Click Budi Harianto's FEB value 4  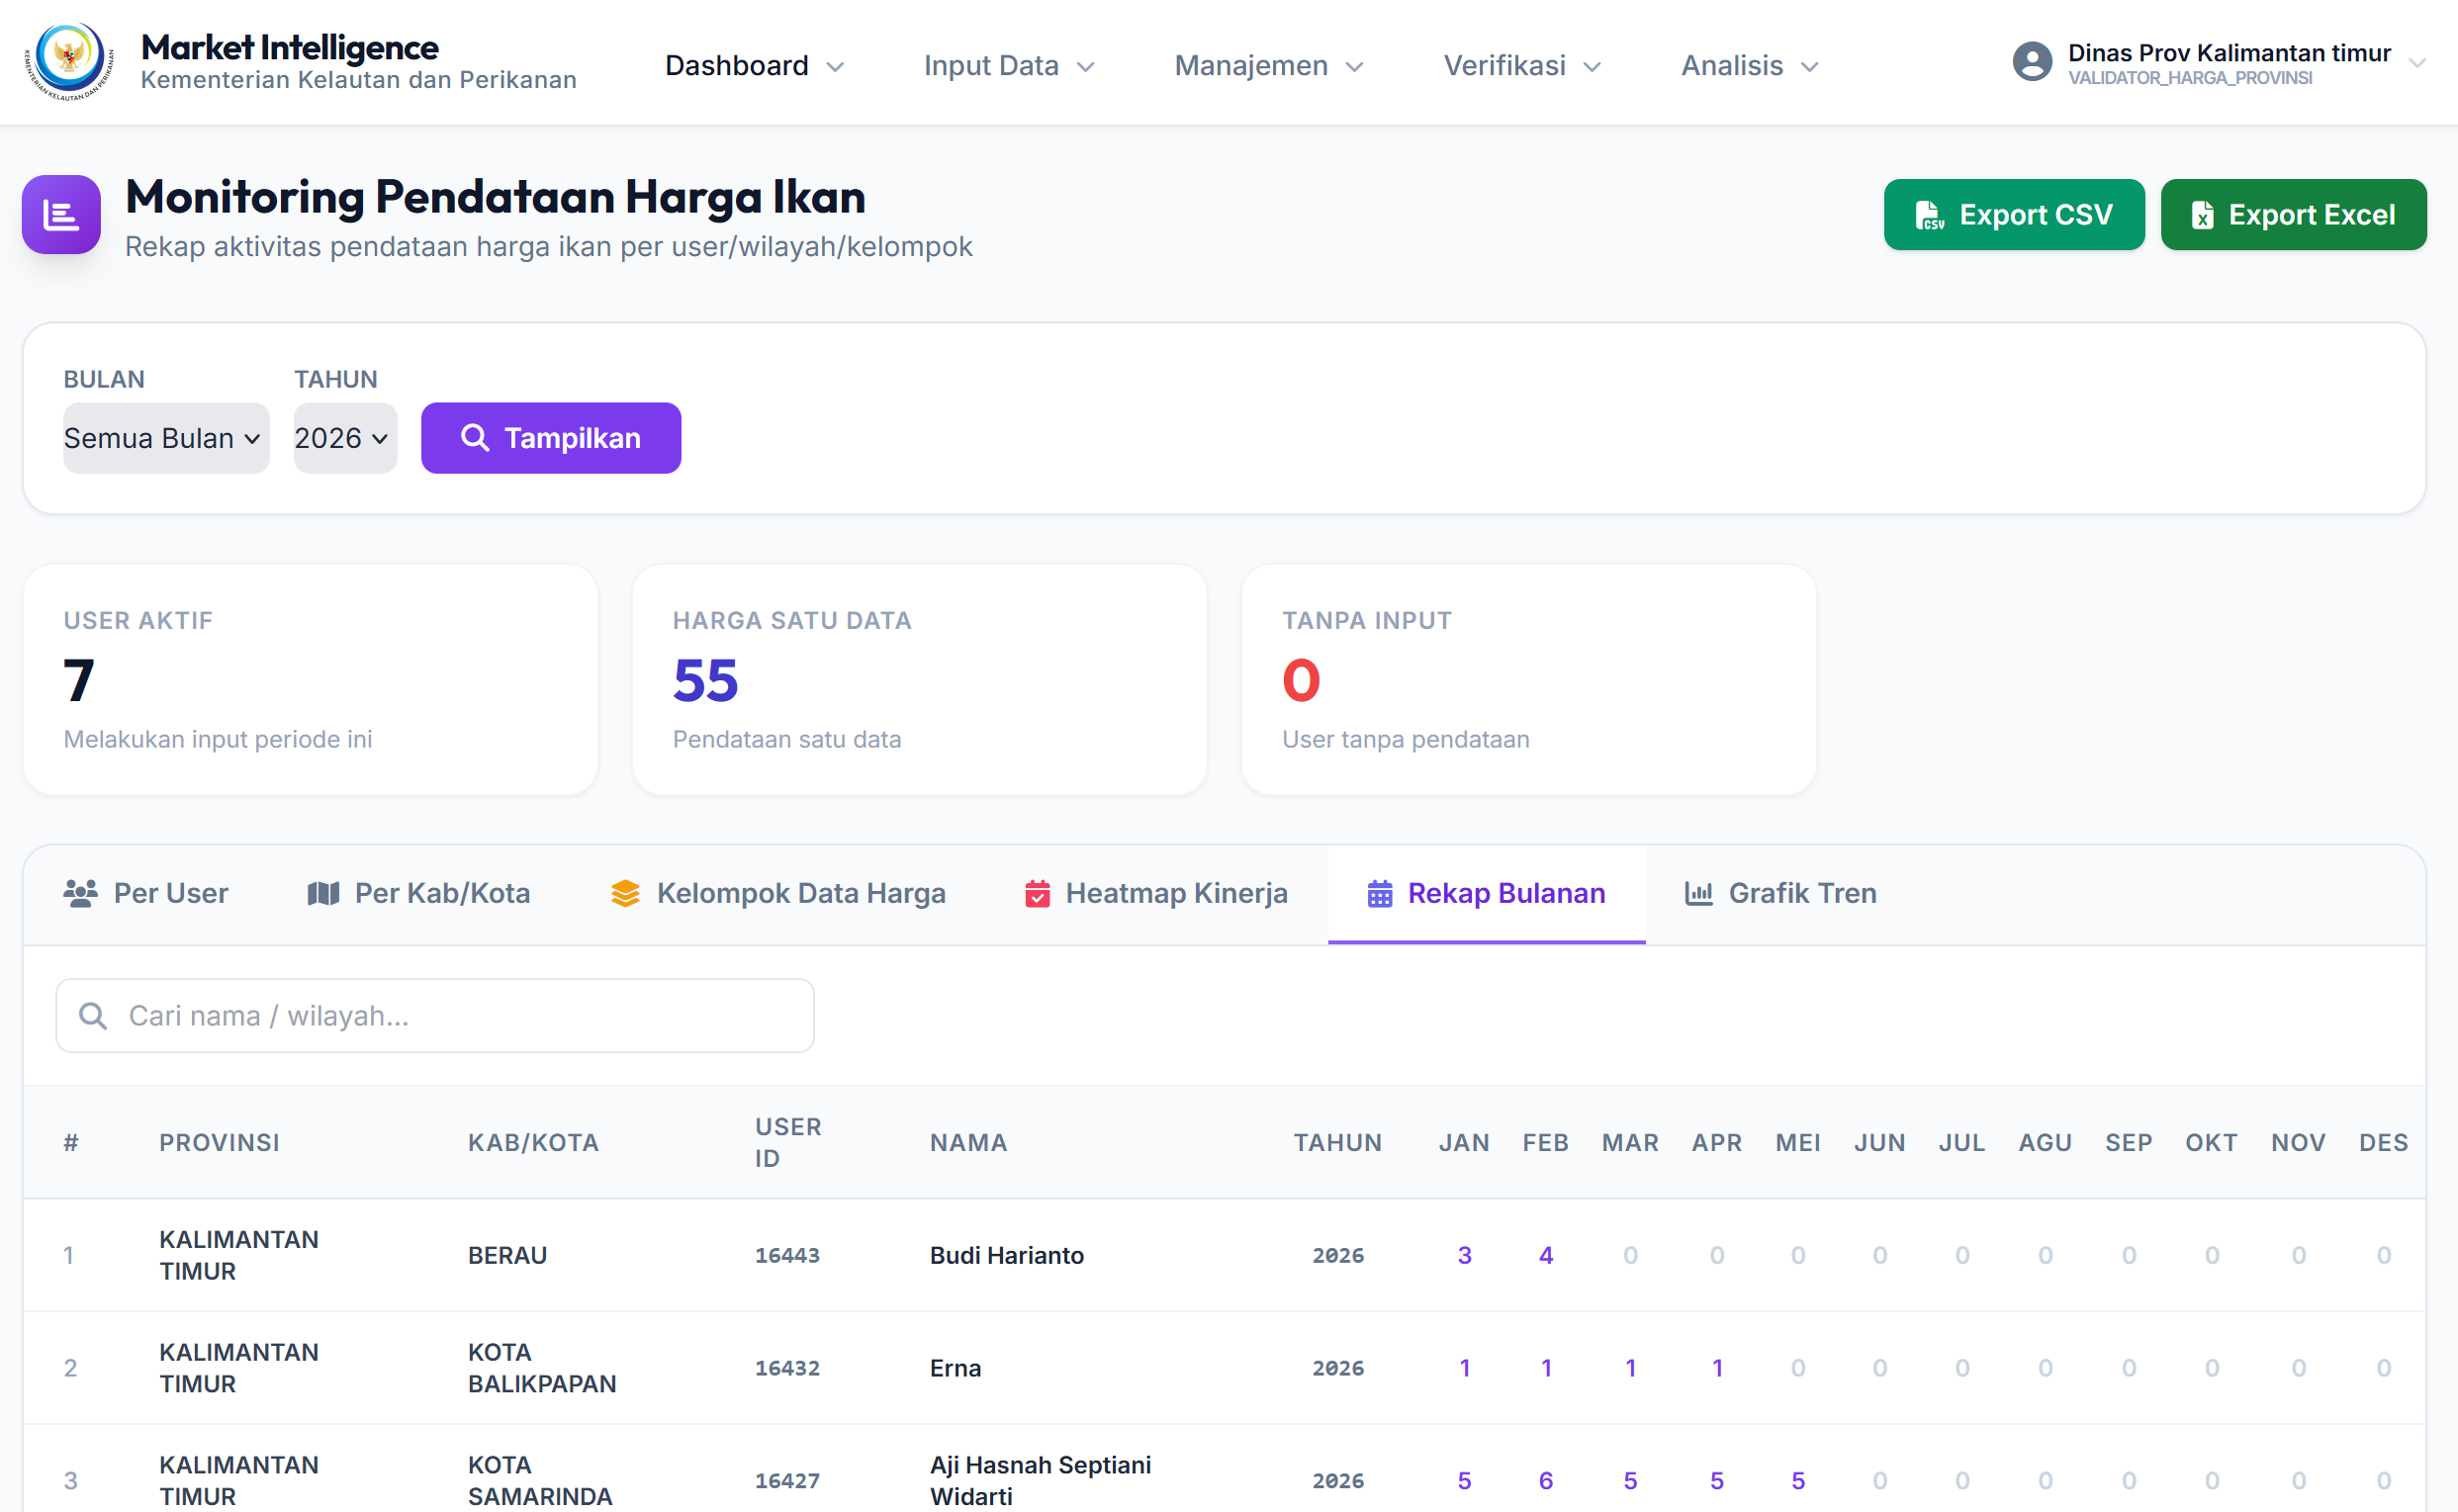click(x=1545, y=1255)
